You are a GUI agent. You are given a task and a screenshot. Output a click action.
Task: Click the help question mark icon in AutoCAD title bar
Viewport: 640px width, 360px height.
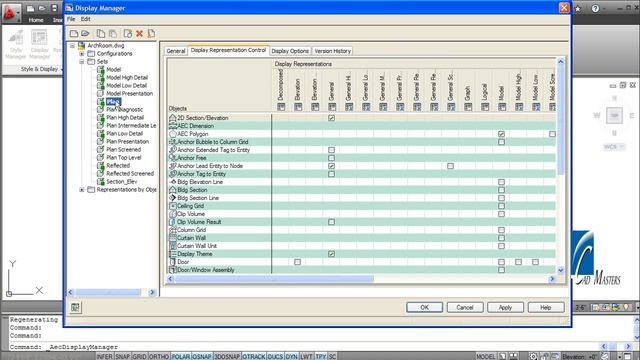[596, 8]
